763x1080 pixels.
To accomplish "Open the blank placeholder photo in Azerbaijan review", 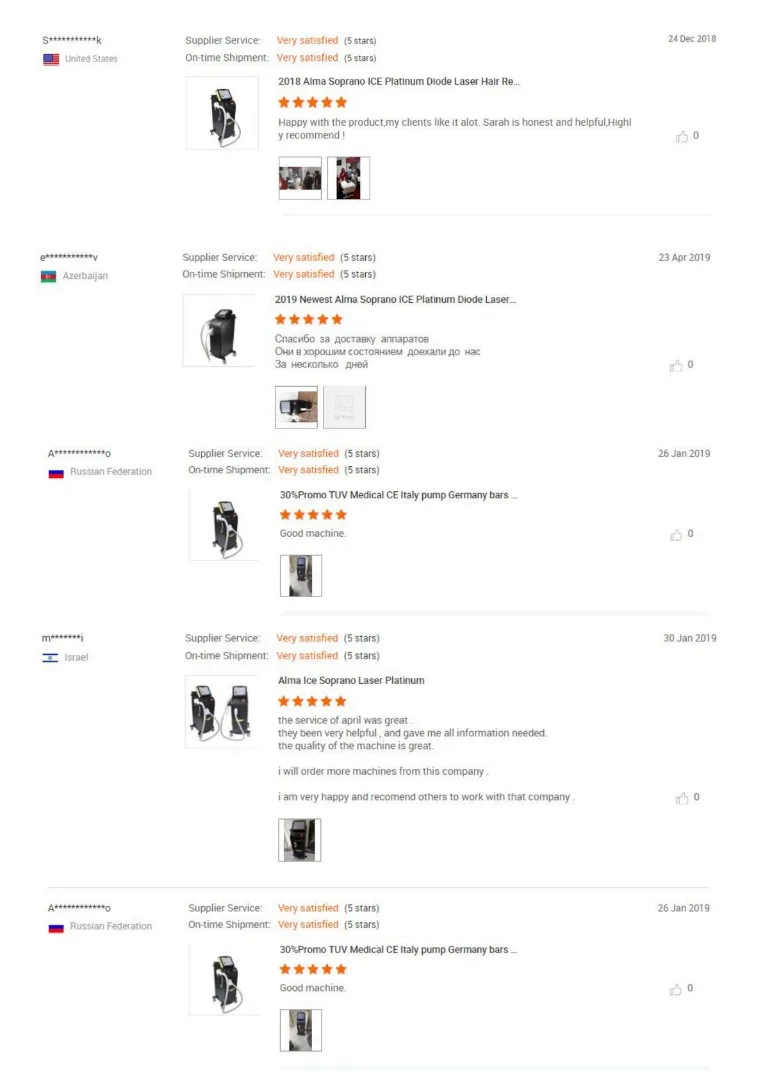I will click(x=344, y=407).
